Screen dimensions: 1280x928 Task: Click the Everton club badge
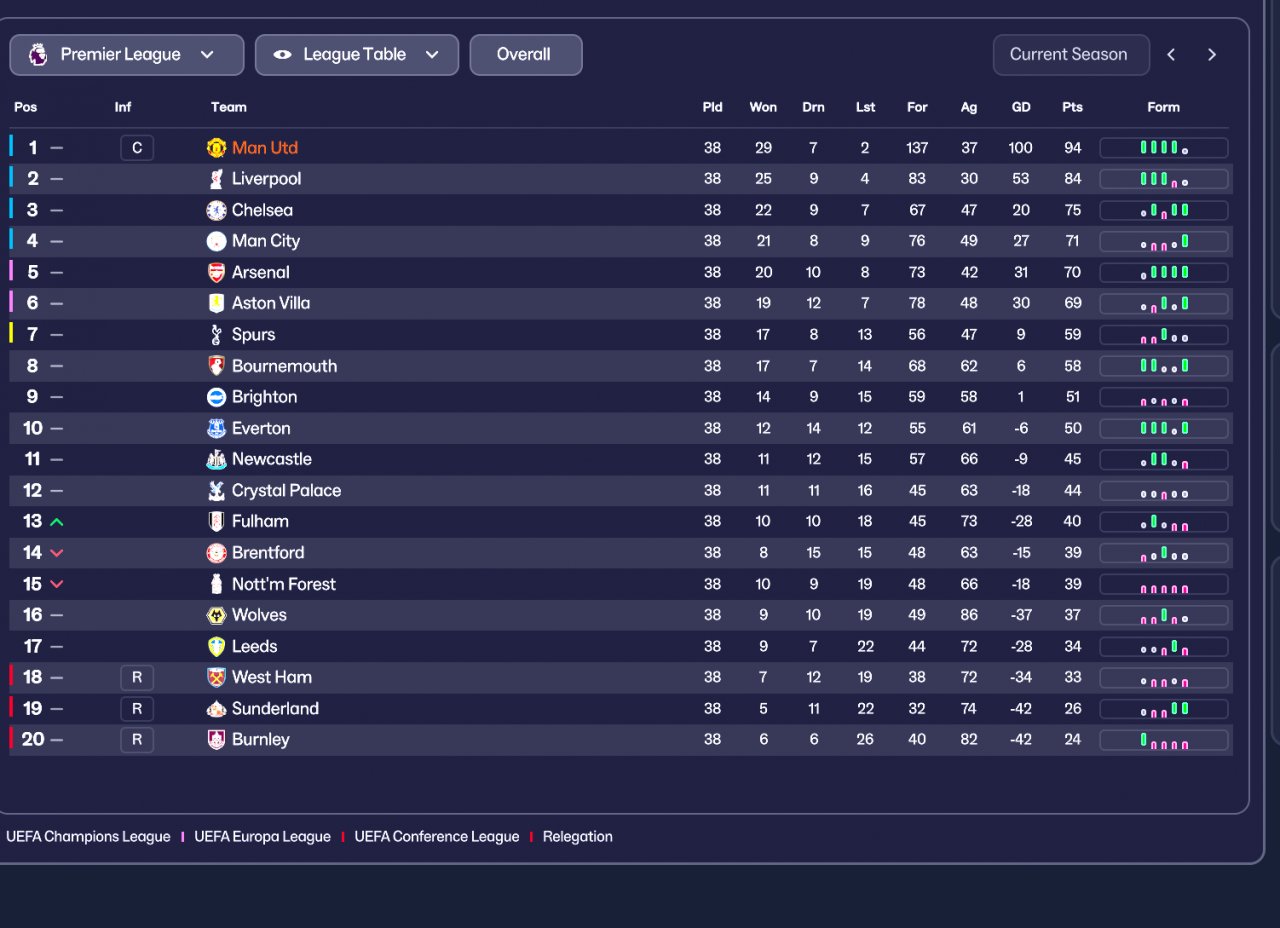(x=216, y=428)
